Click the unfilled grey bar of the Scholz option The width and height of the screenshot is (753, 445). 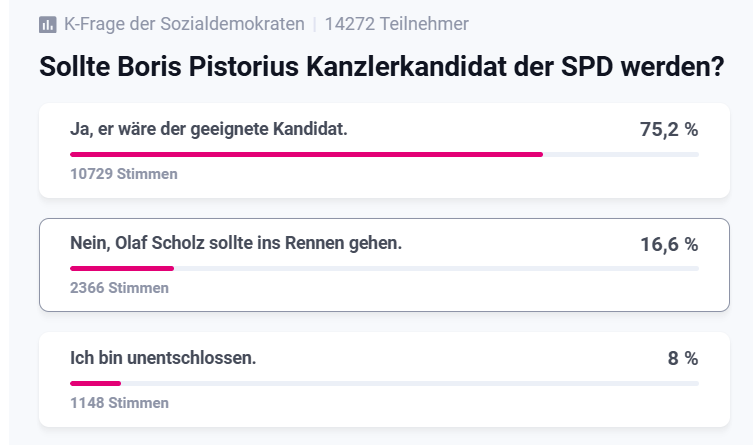pos(436,268)
